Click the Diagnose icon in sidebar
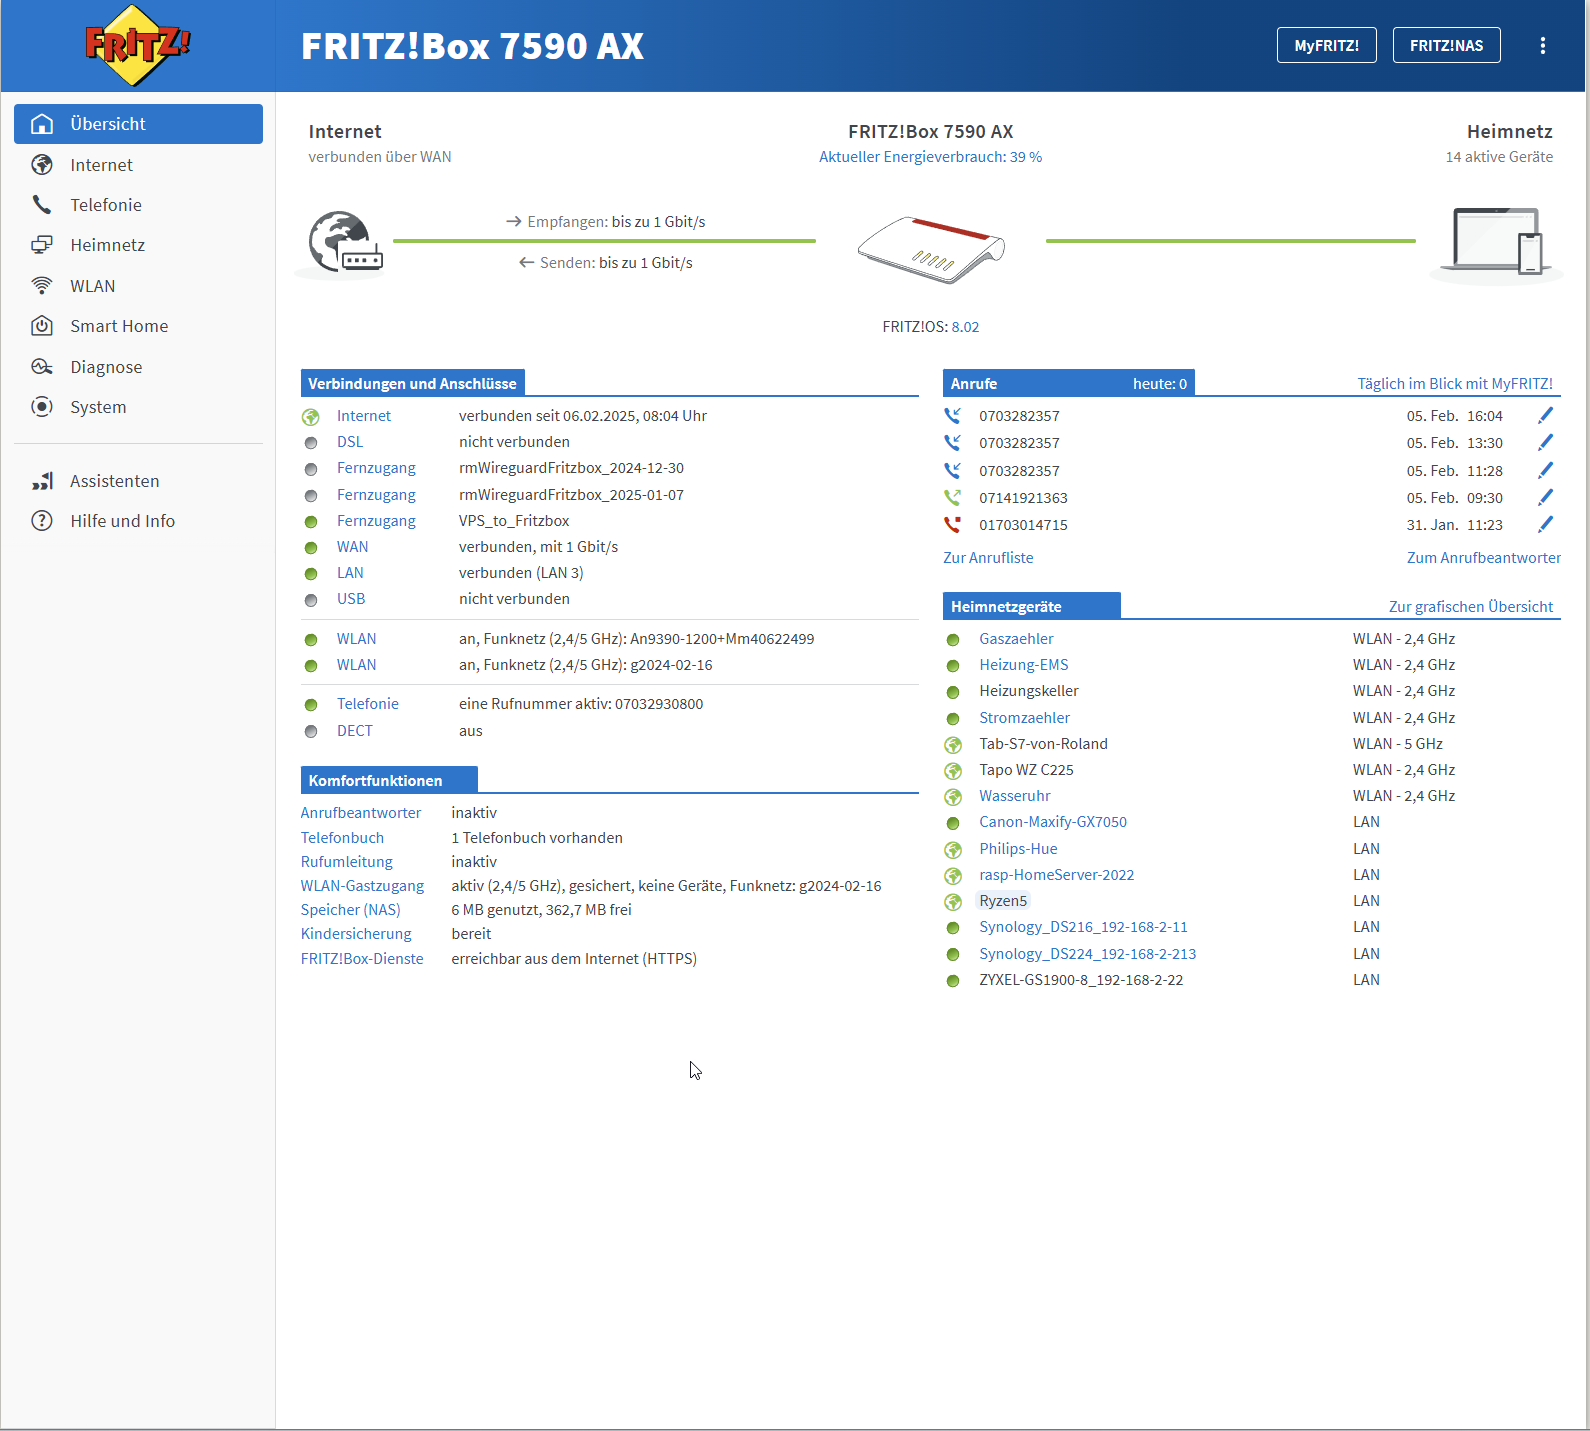Image resolution: width=1590 pixels, height=1431 pixels. (x=42, y=367)
